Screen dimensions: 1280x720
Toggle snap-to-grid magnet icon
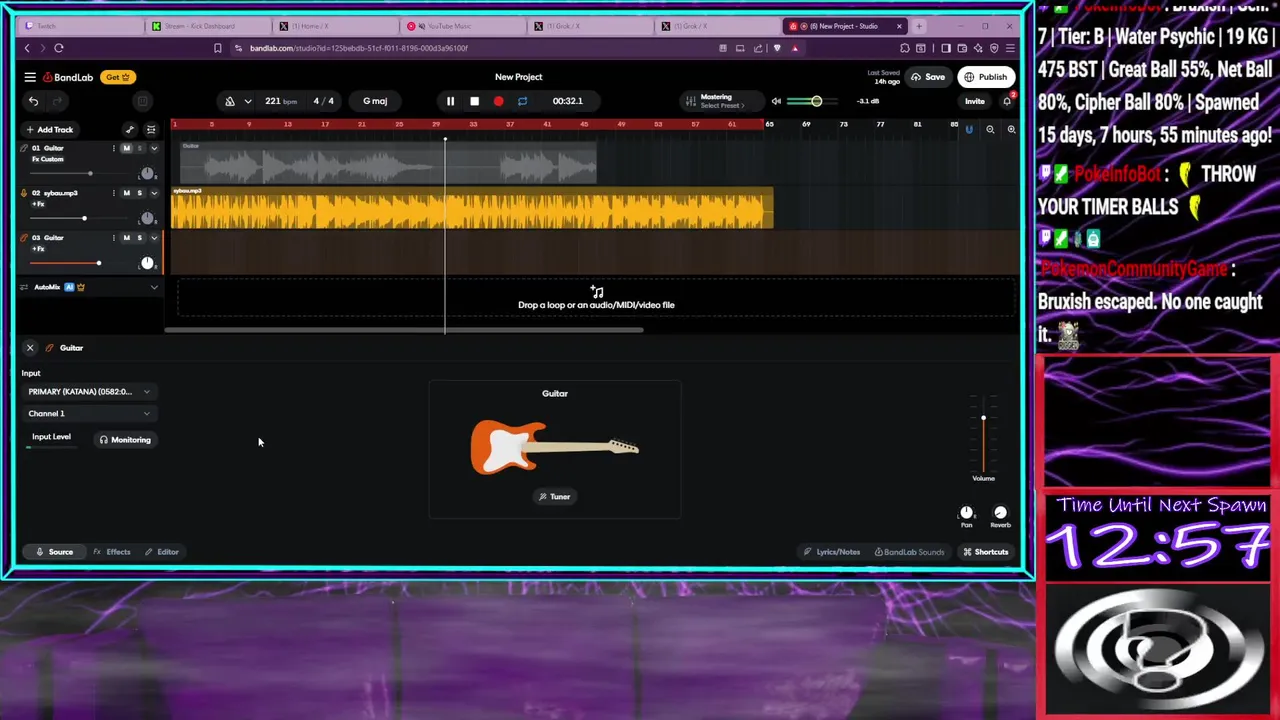point(968,129)
